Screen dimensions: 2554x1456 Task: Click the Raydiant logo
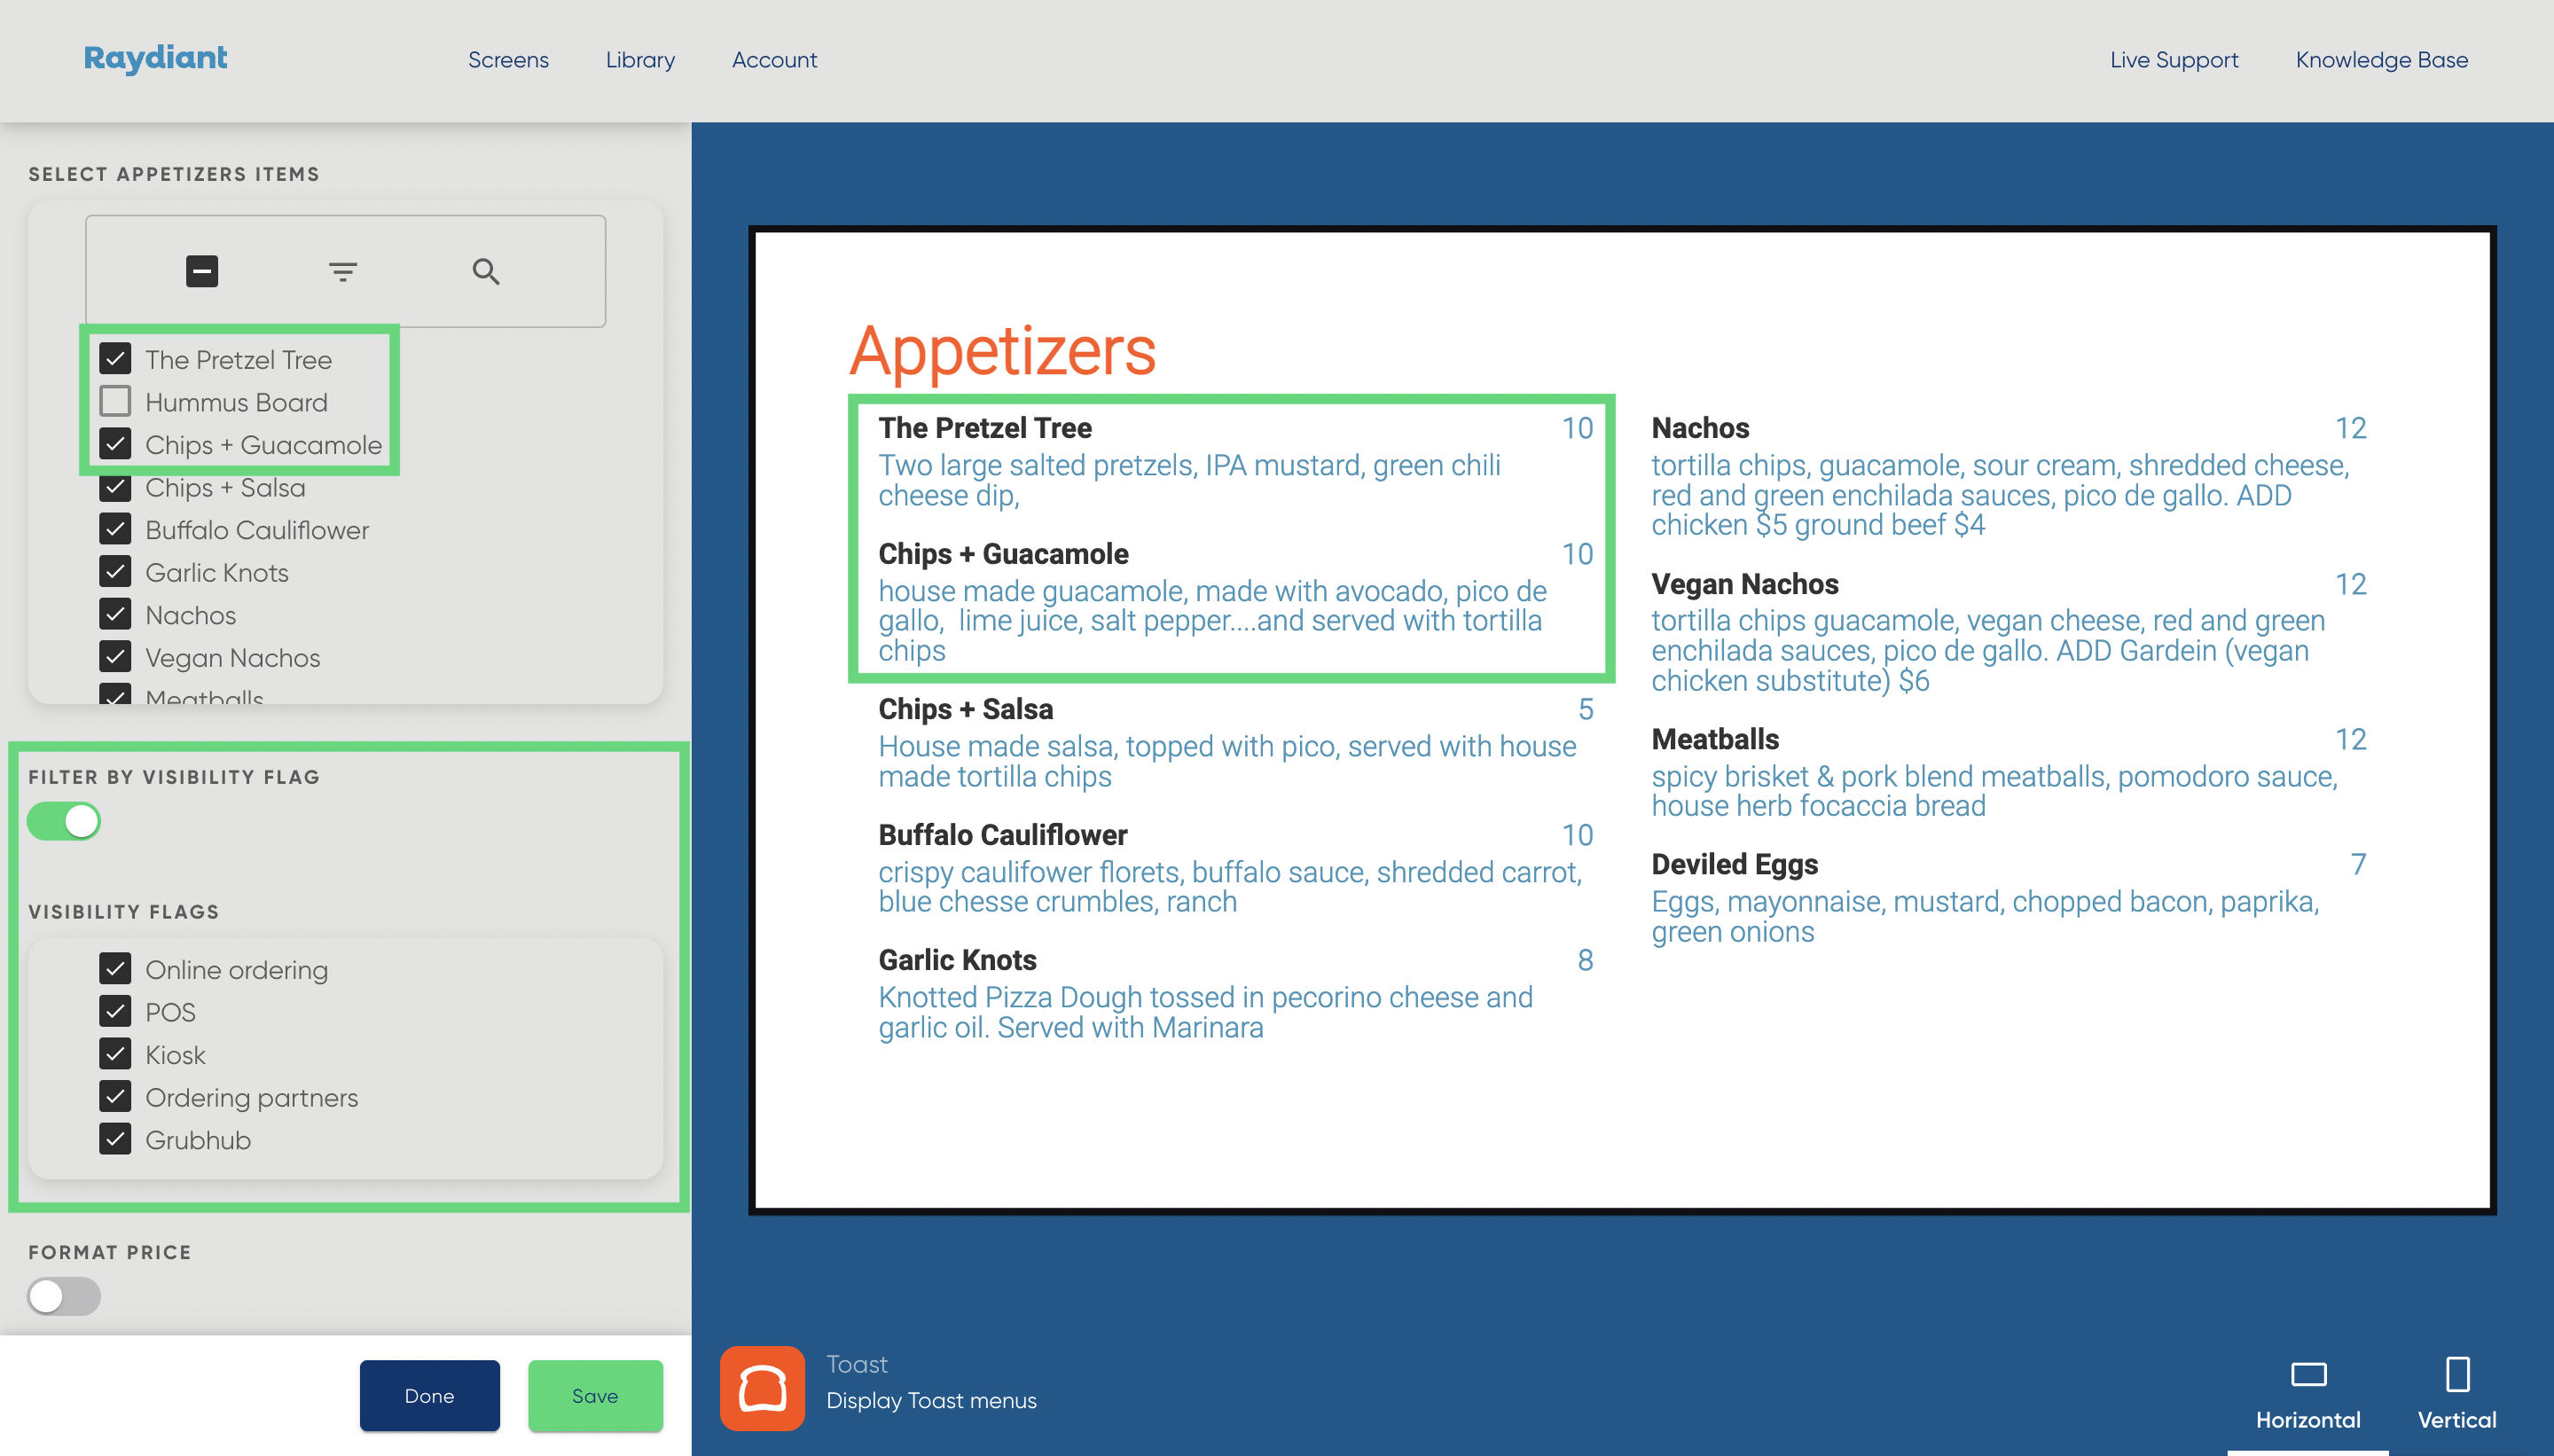tap(155, 58)
